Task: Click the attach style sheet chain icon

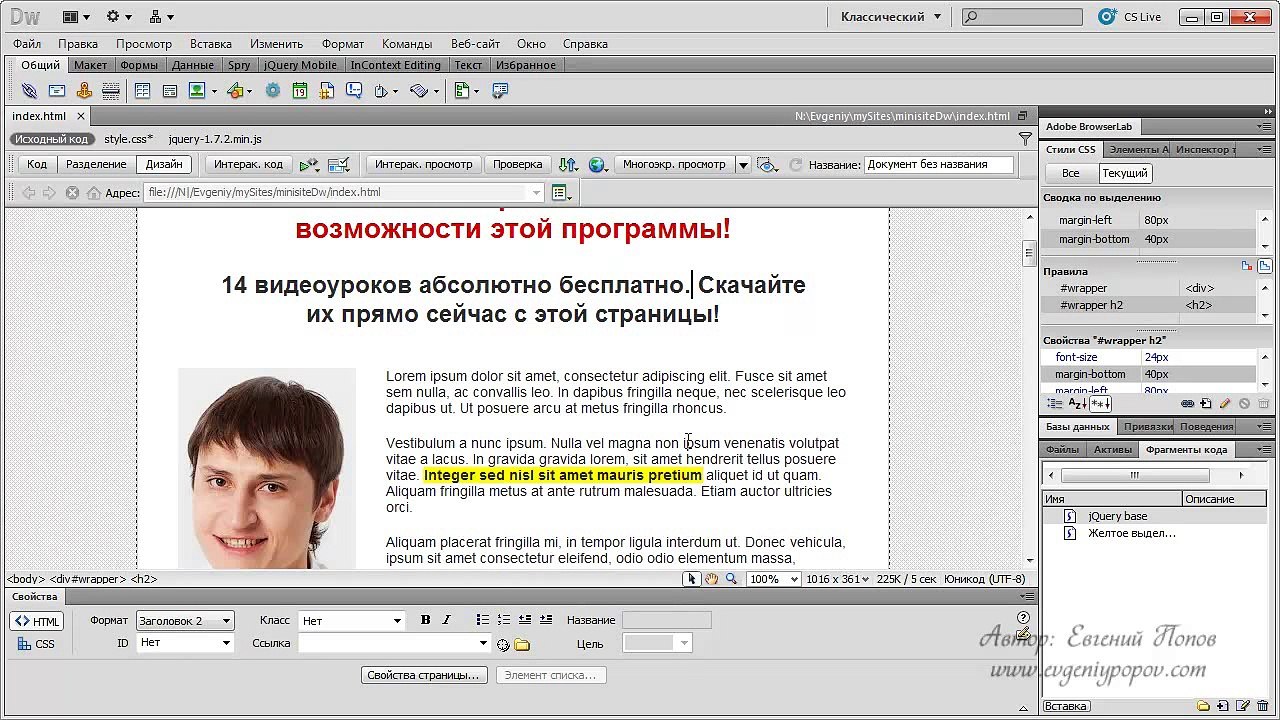Action: [x=1187, y=404]
